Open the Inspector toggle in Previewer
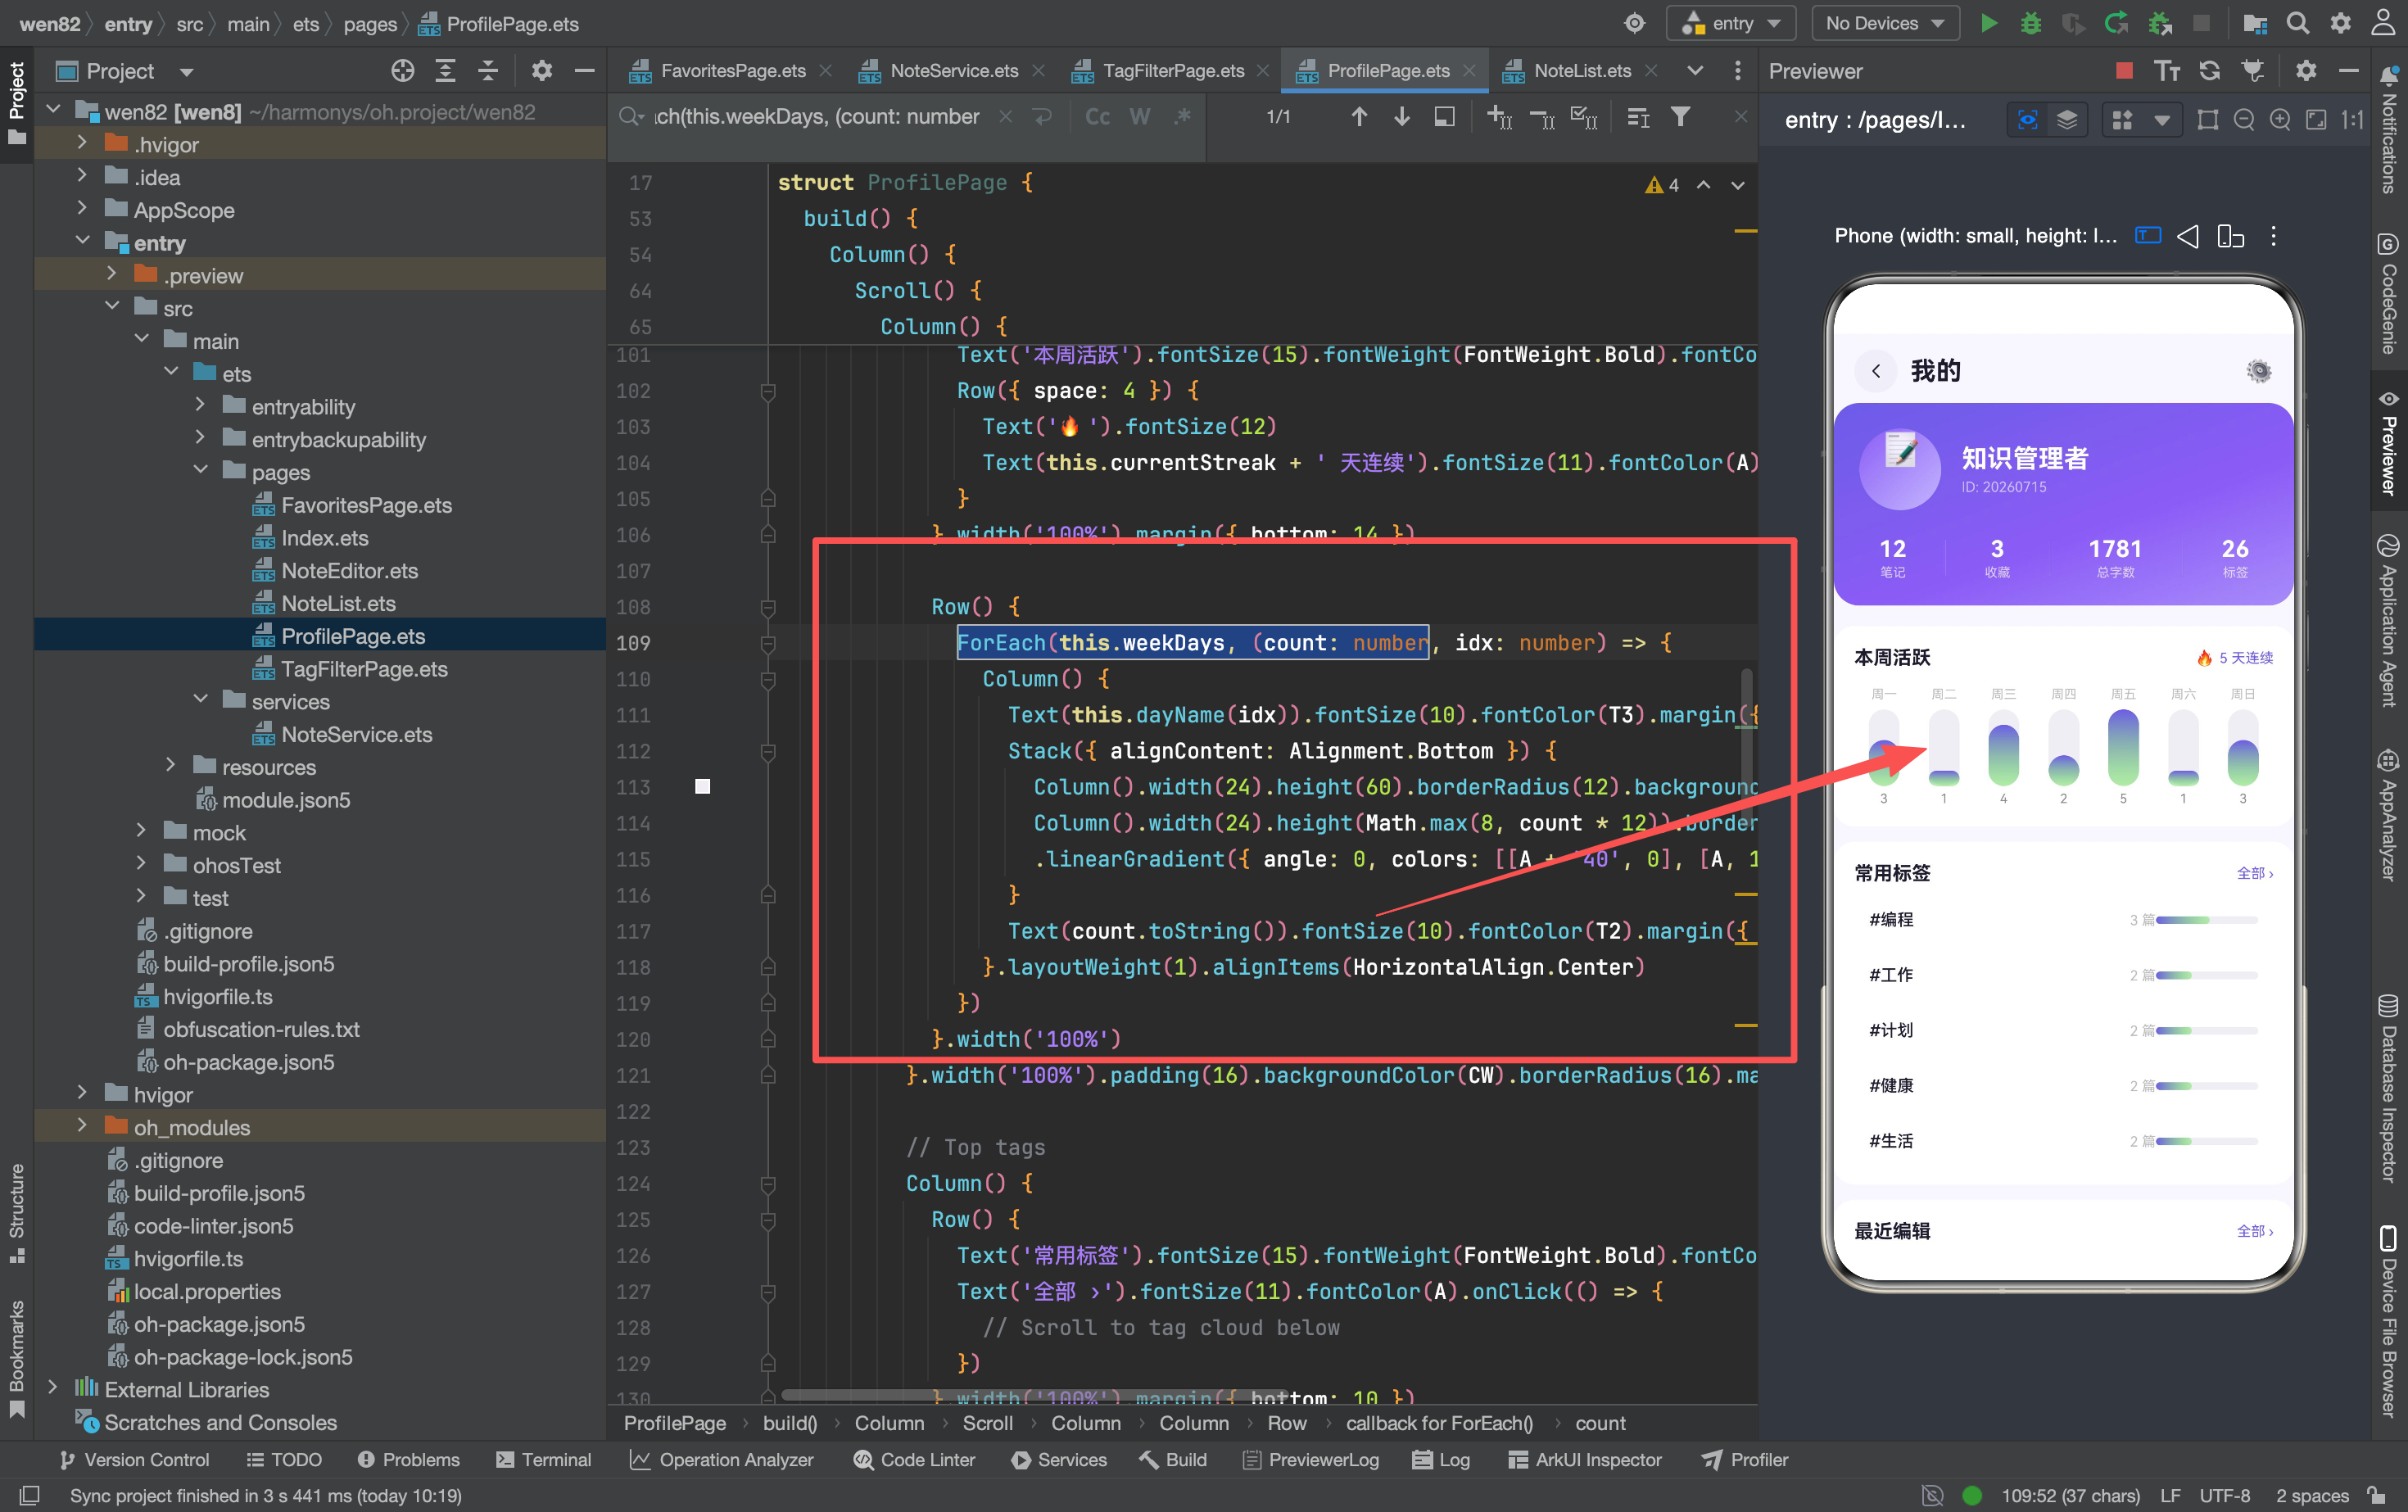Image resolution: width=2408 pixels, height=1512 pixels. point(2027,120)
